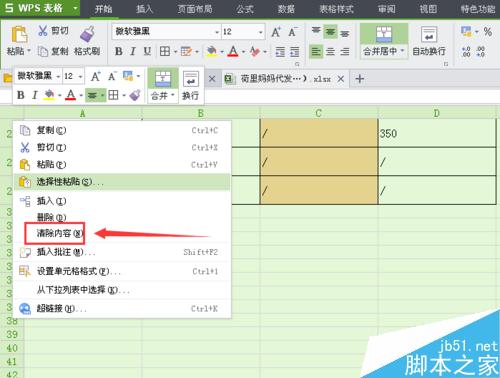Open the WPS 表格 application menu dropdown
500x378 pixels.
click(76, 8)
